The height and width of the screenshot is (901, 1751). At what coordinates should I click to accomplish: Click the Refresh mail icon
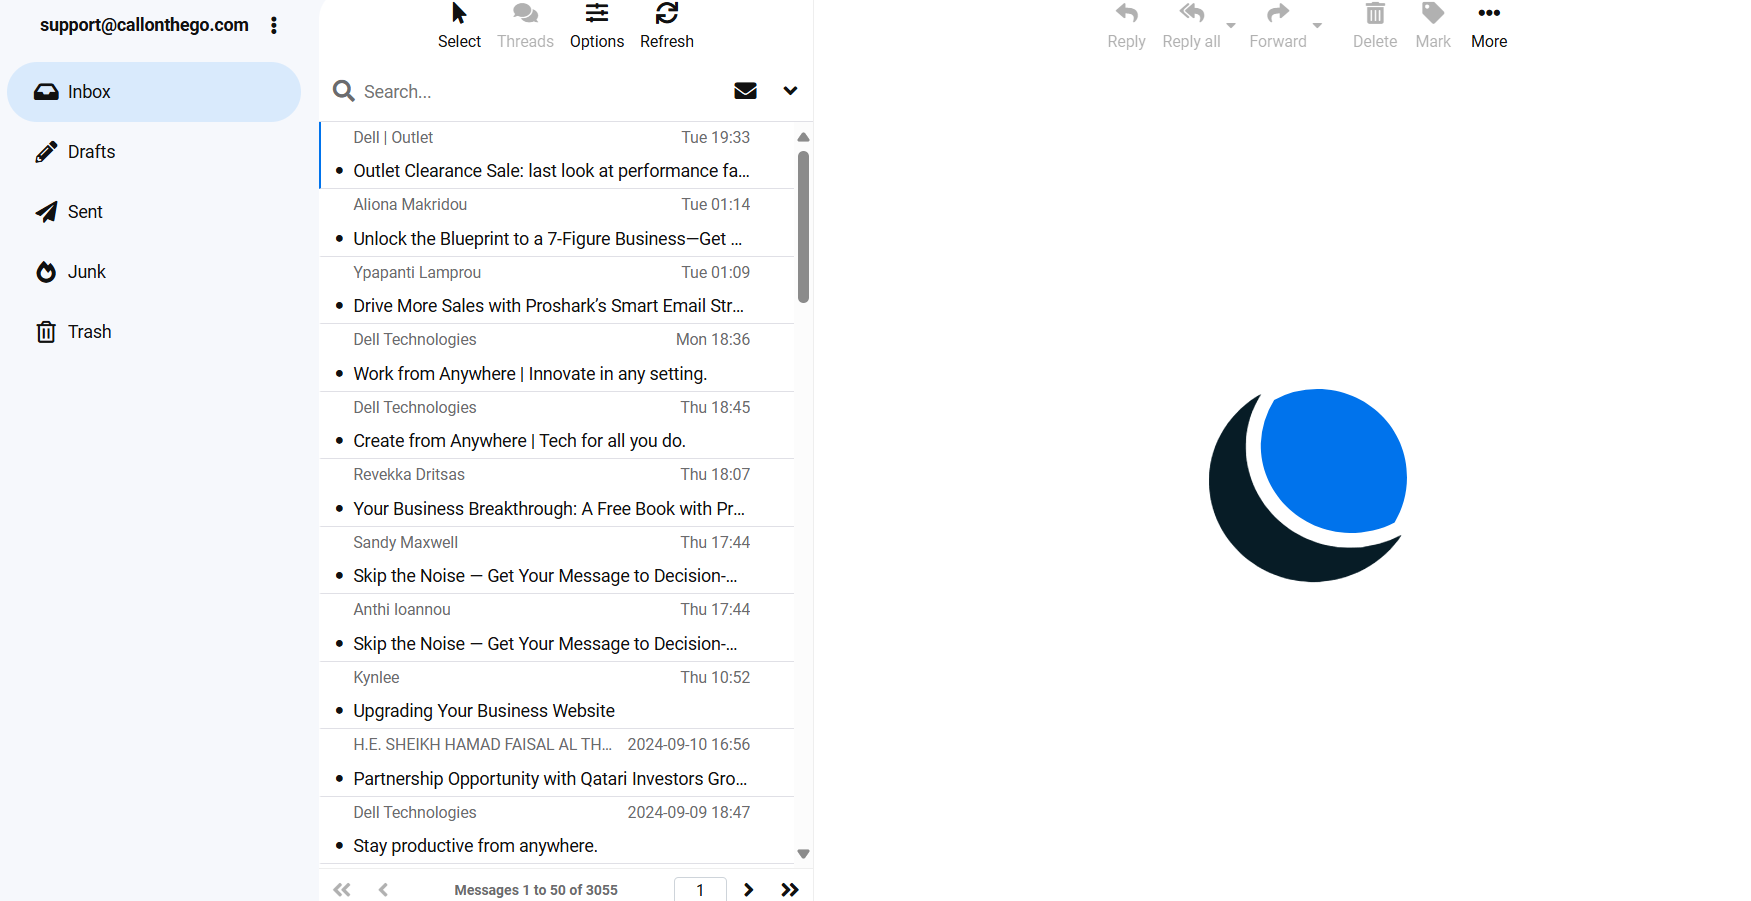click(666, 14)
